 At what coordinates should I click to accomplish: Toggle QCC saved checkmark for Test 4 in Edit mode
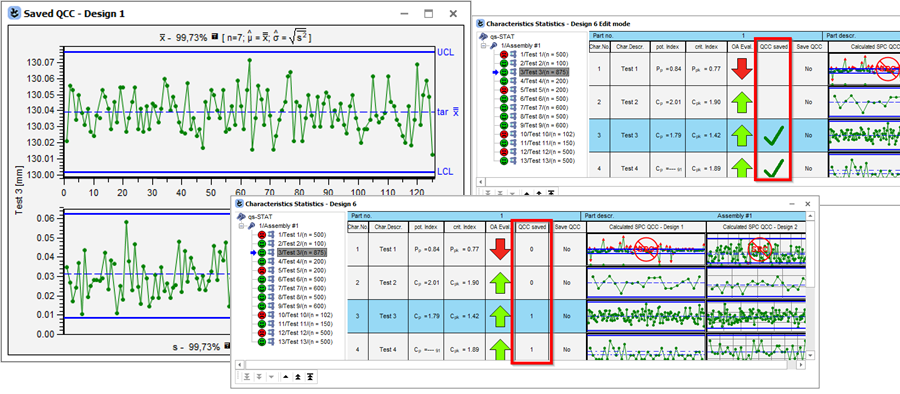[x=774, y=168]
